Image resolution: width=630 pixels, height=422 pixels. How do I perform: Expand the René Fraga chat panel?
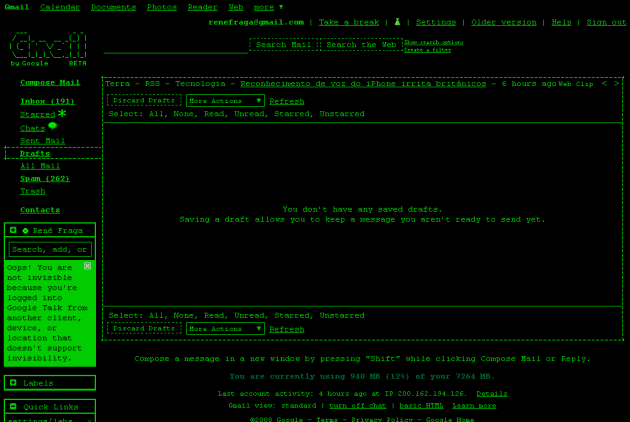pos(13,230)
